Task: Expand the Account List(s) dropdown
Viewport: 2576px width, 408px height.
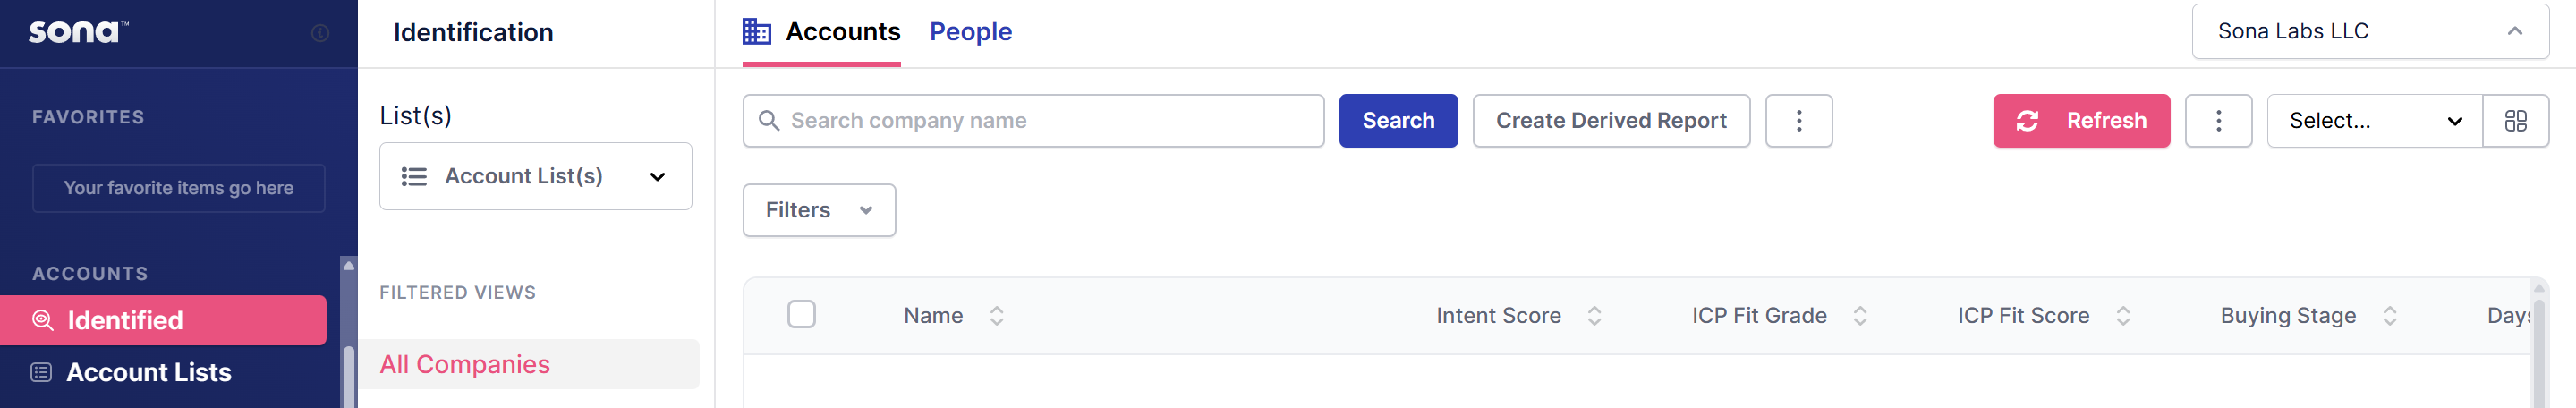Action: tap(535, 176)
